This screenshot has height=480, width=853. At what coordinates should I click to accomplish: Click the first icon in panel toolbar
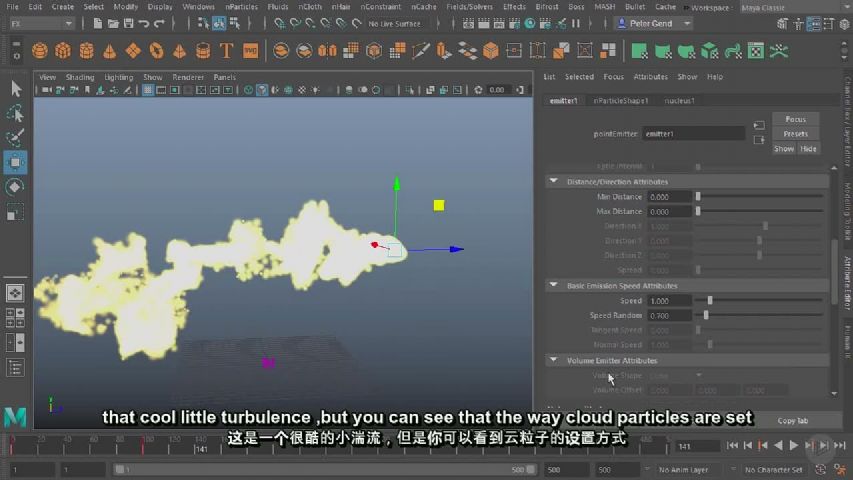(x=47, y=90)
